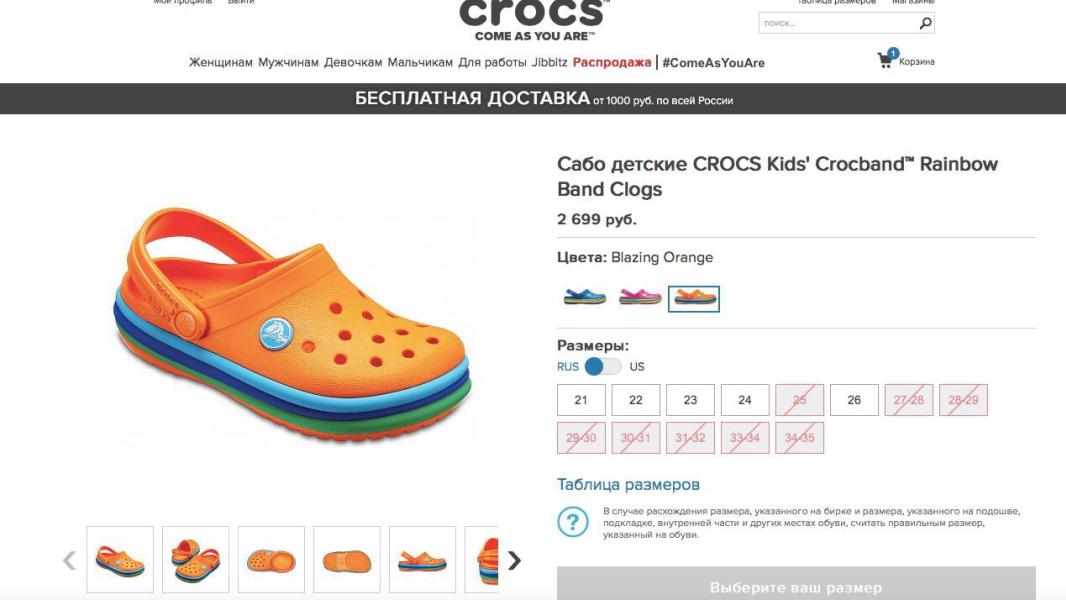Click the question mark help icon
The image size is (1066, 600).
click(x=572, y=523)
